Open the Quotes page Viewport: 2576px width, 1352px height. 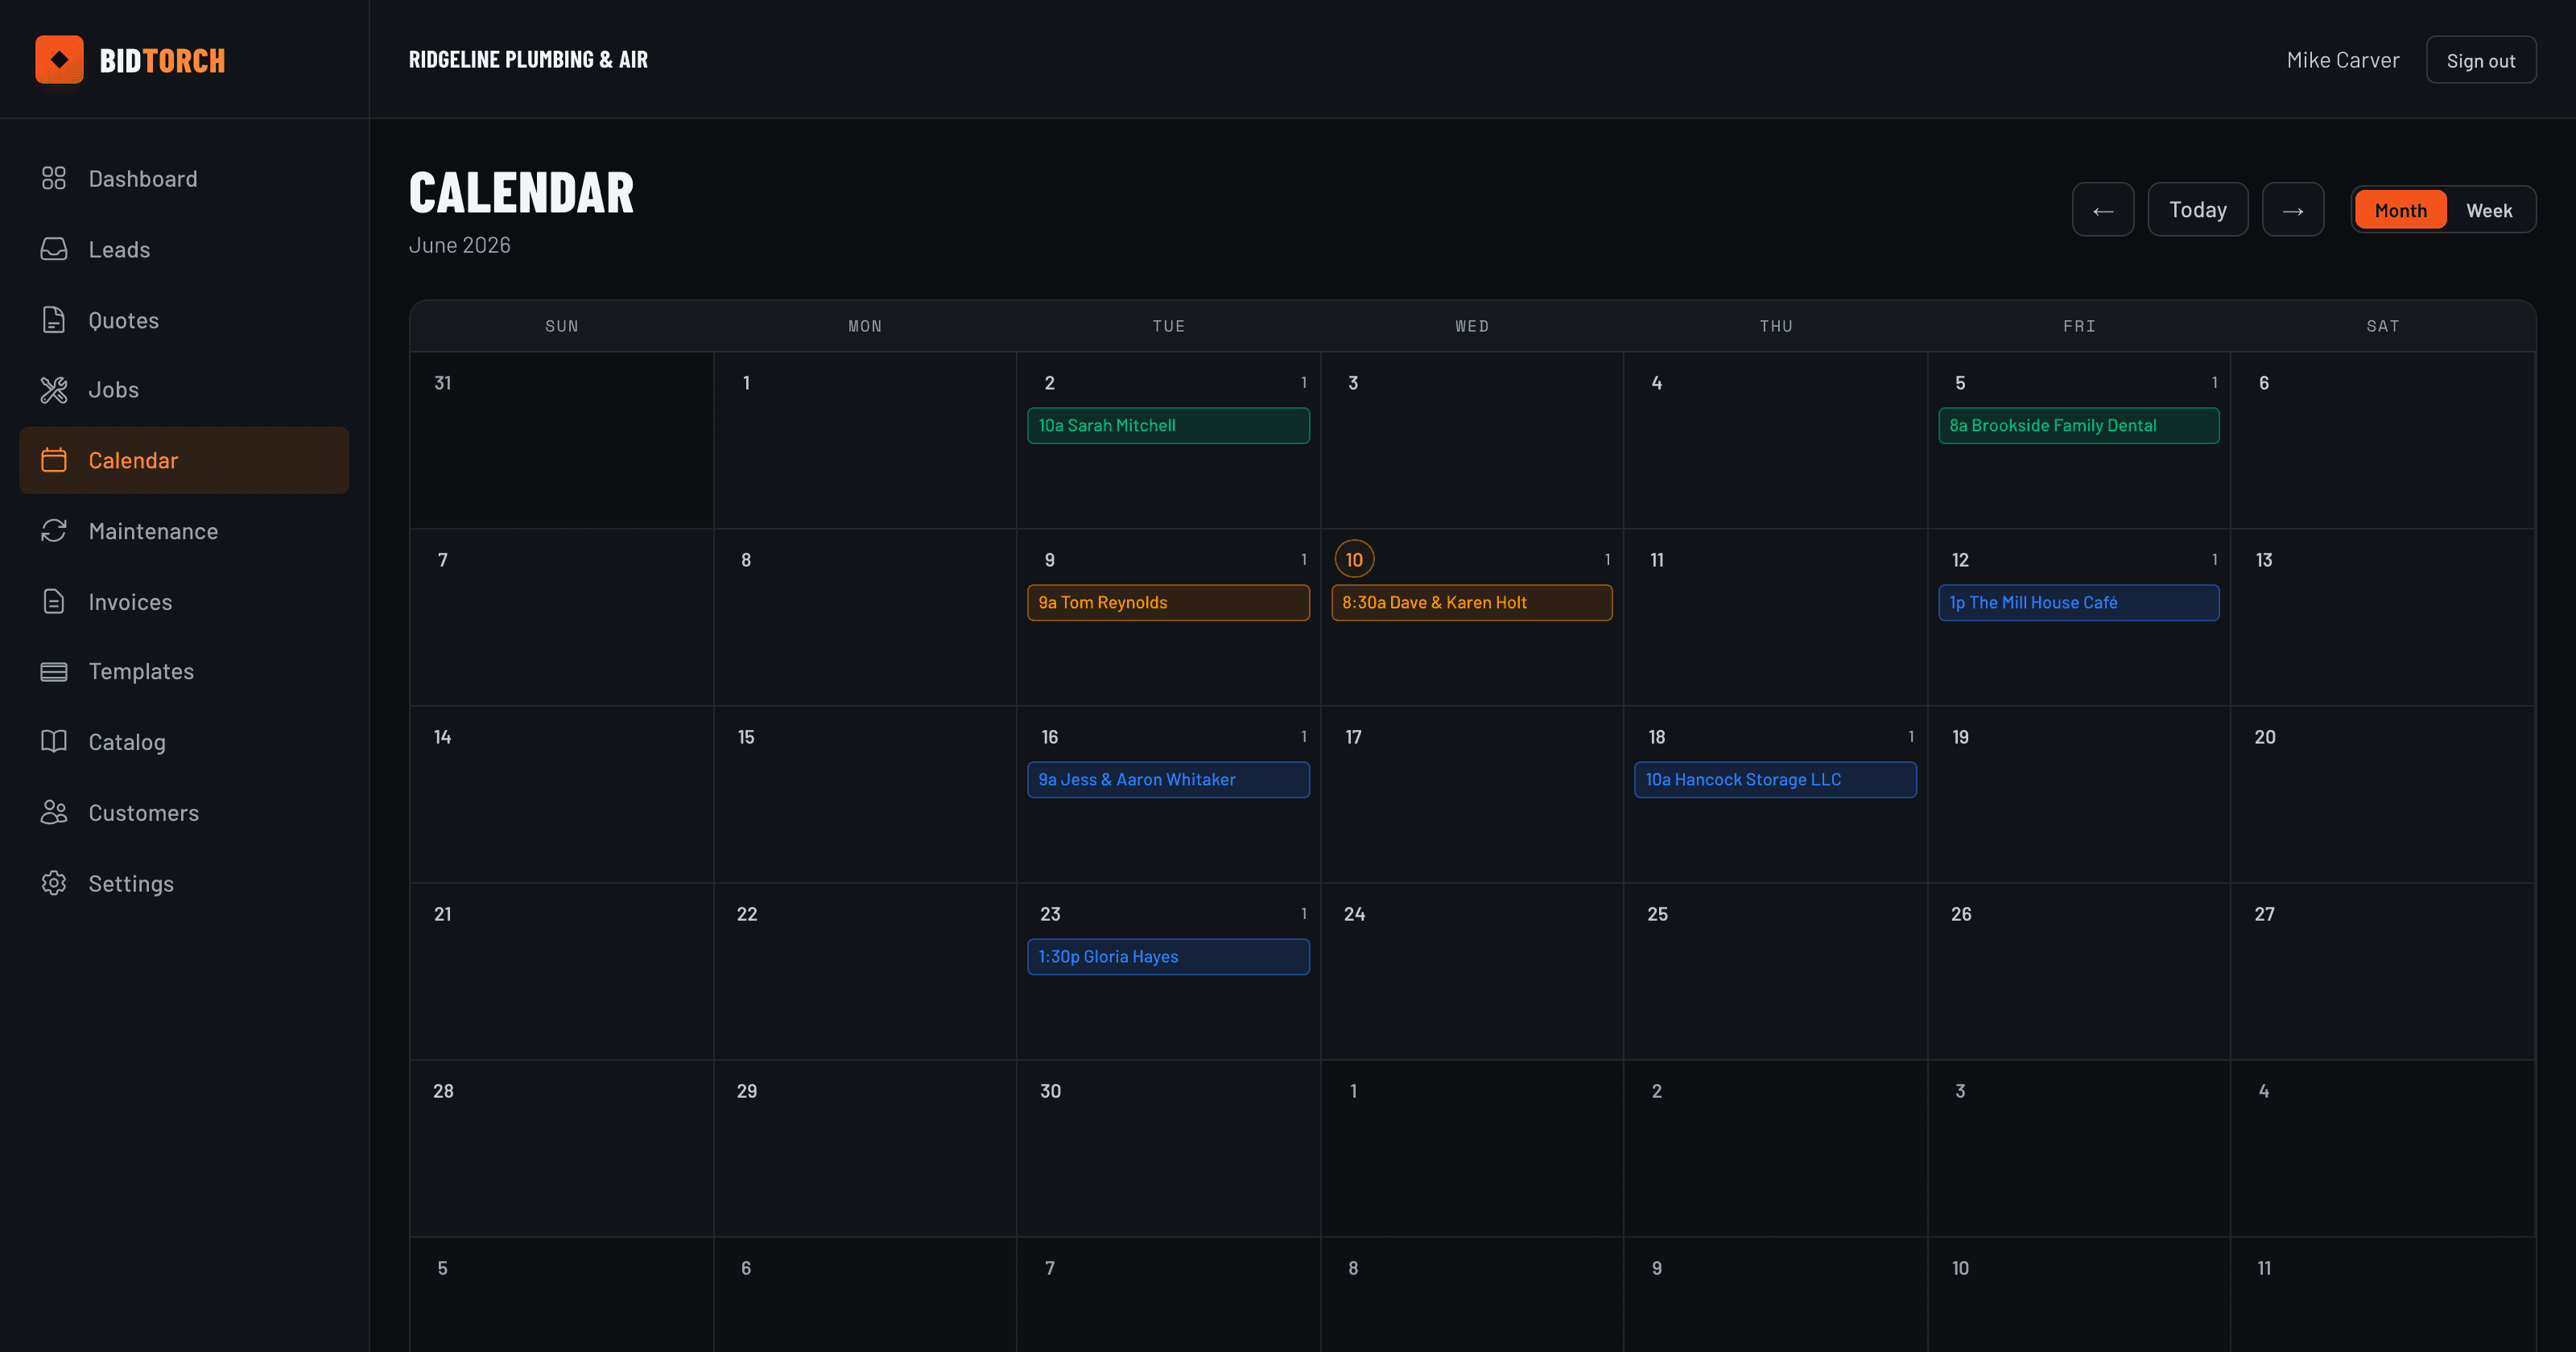pyautogui.click(x=184, y=320)
